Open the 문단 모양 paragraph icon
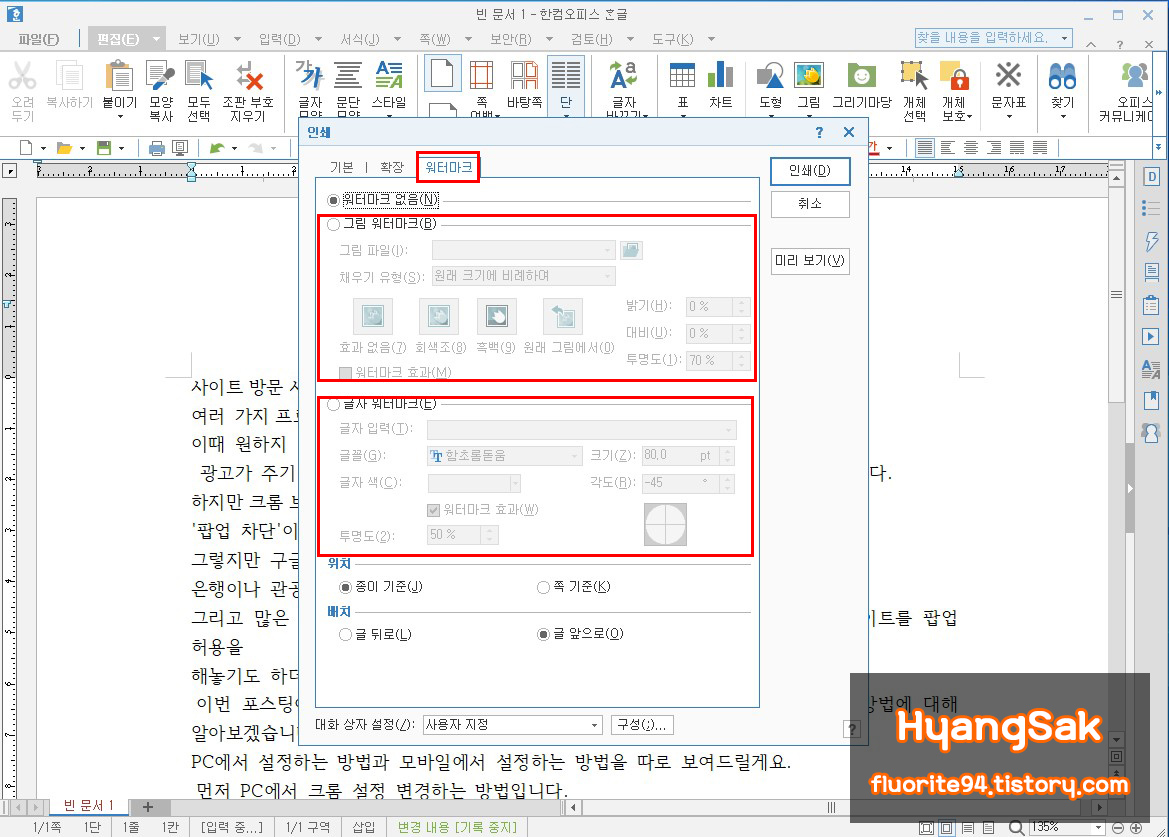This screenshot has width=1169, height=837. click(x=347, y=76)
